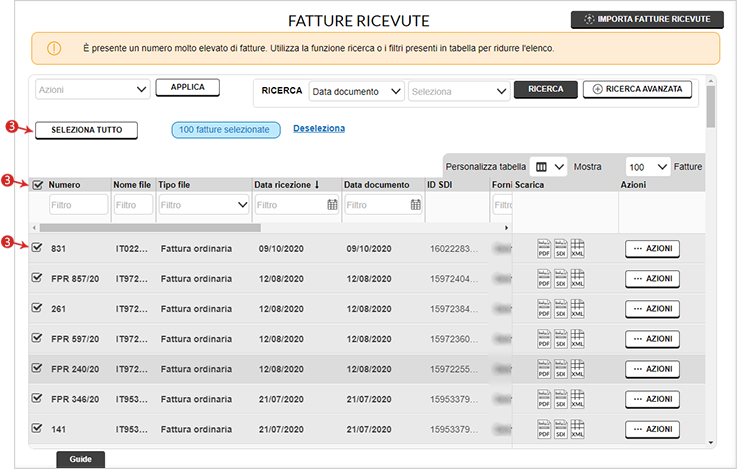Download SDI file for invoice 831
The image size is (740, 469).
click(x=560, y=248)
